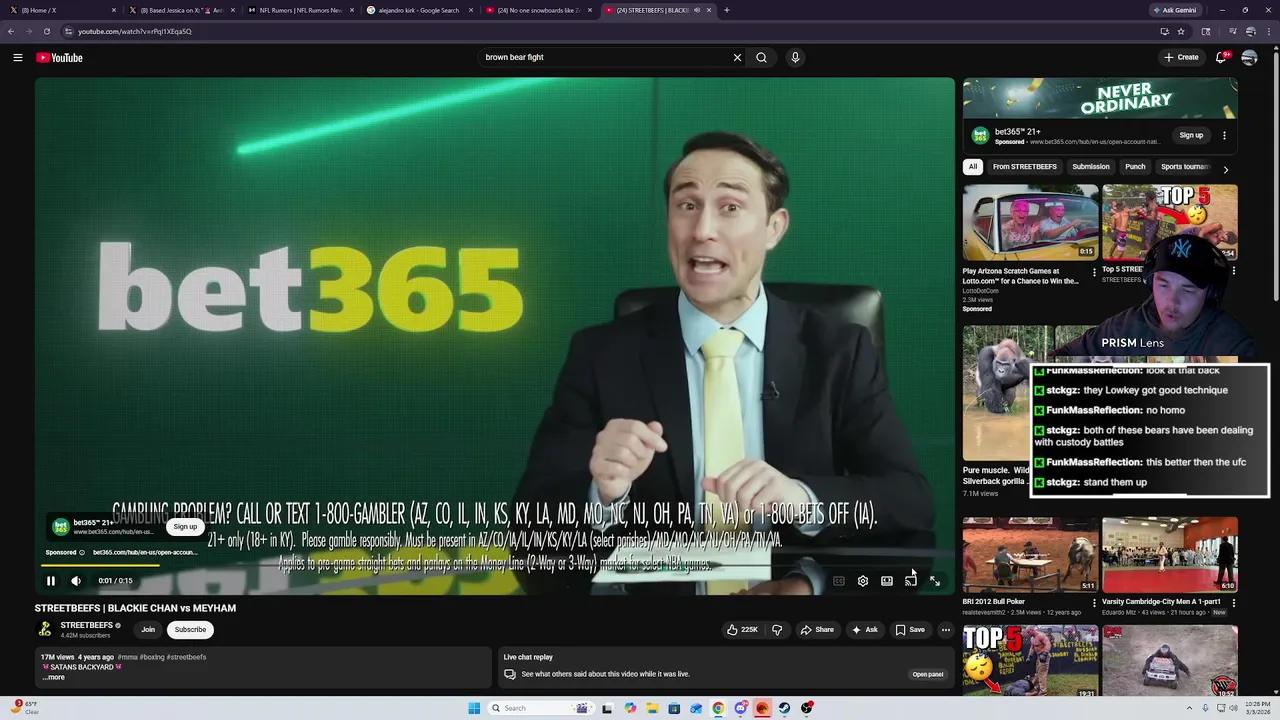1280x720 pixels.
Task: Share the STREETBEEFS video
Action: click(817, 630)
